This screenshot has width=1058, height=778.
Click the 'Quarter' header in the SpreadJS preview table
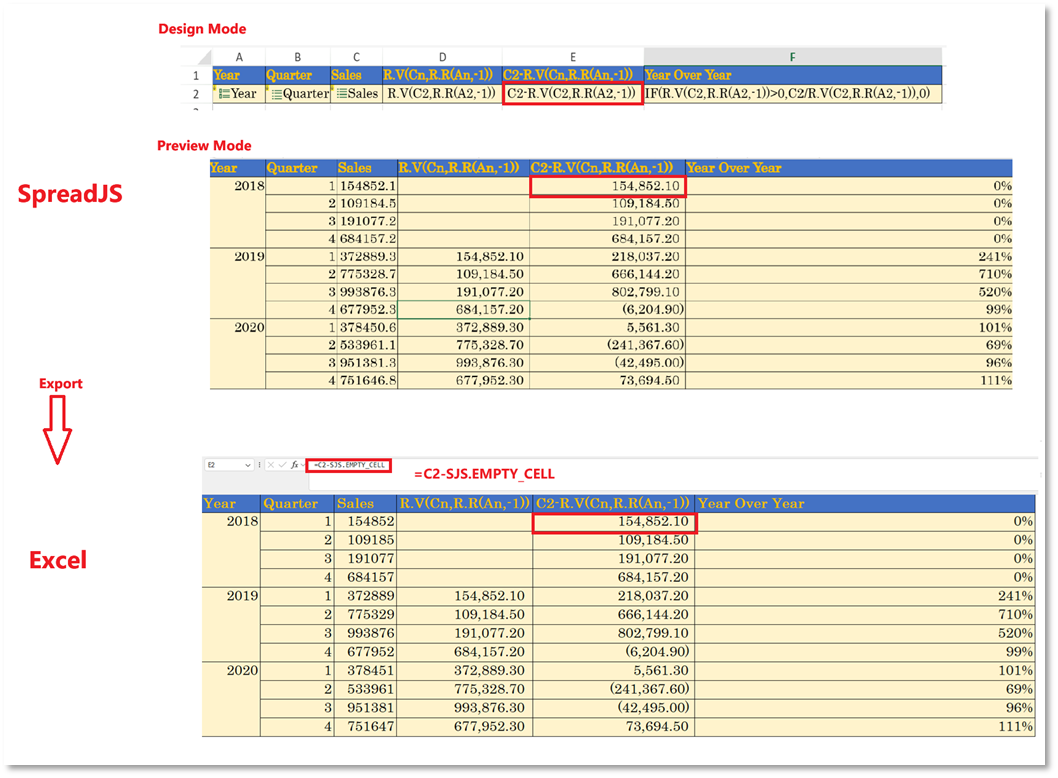[x=301, y=168]
